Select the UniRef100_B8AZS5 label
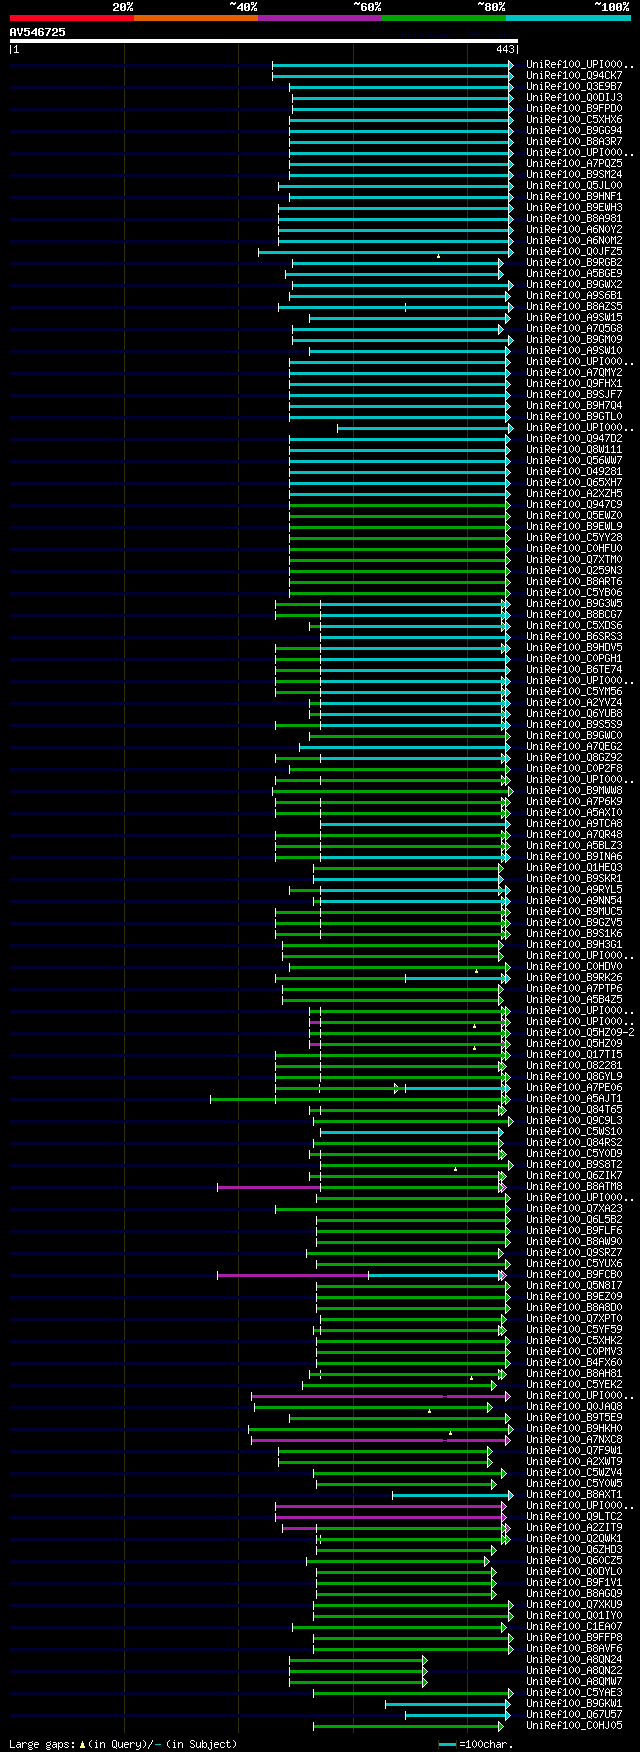 tap(574, 306)
